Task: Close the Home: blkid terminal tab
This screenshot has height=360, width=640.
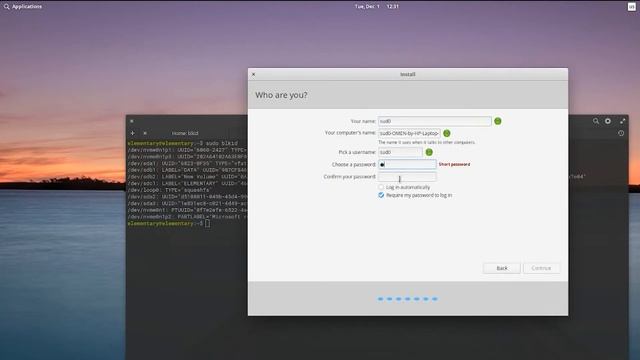Action: click(145, 133)
